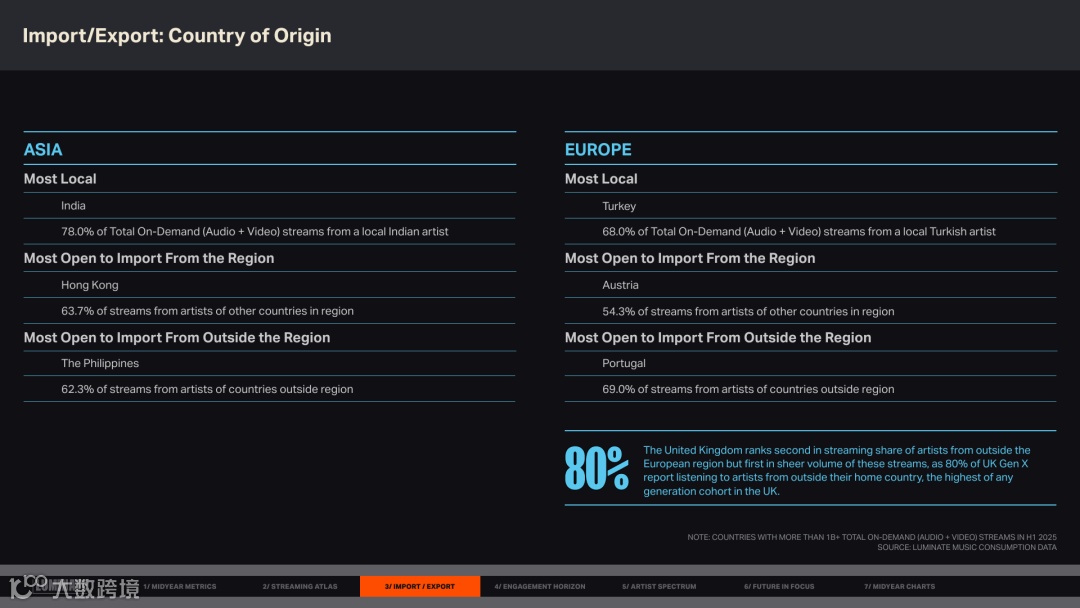This screenshot has width=1080, height=608.
Task: Click the Hong Kong entry row
Action: [90, 285]
